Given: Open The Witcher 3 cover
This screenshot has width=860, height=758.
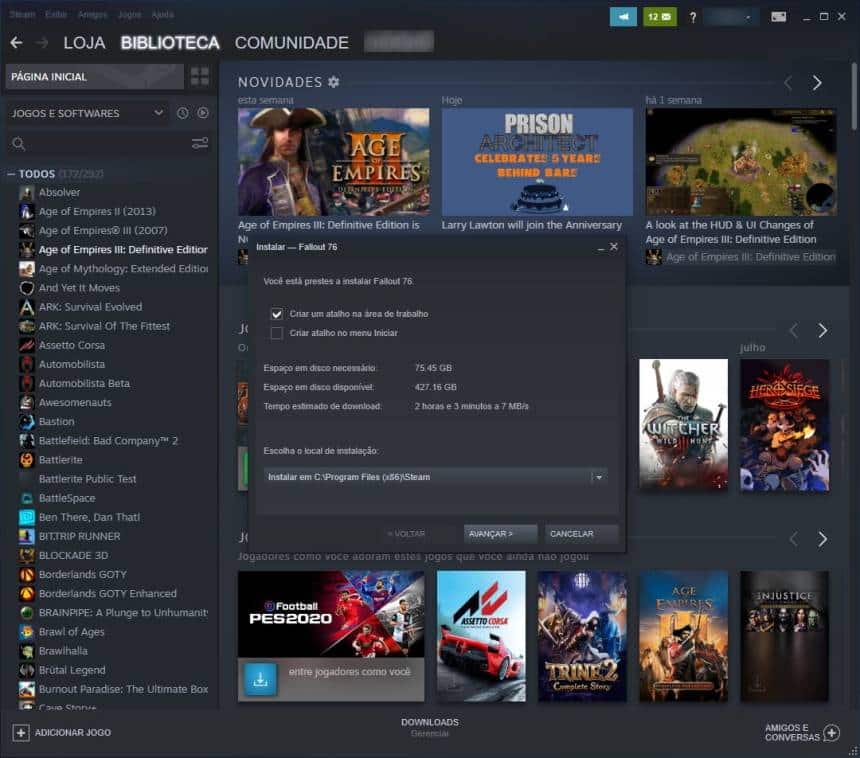Looking at the screenshot, I should [683, 425].
